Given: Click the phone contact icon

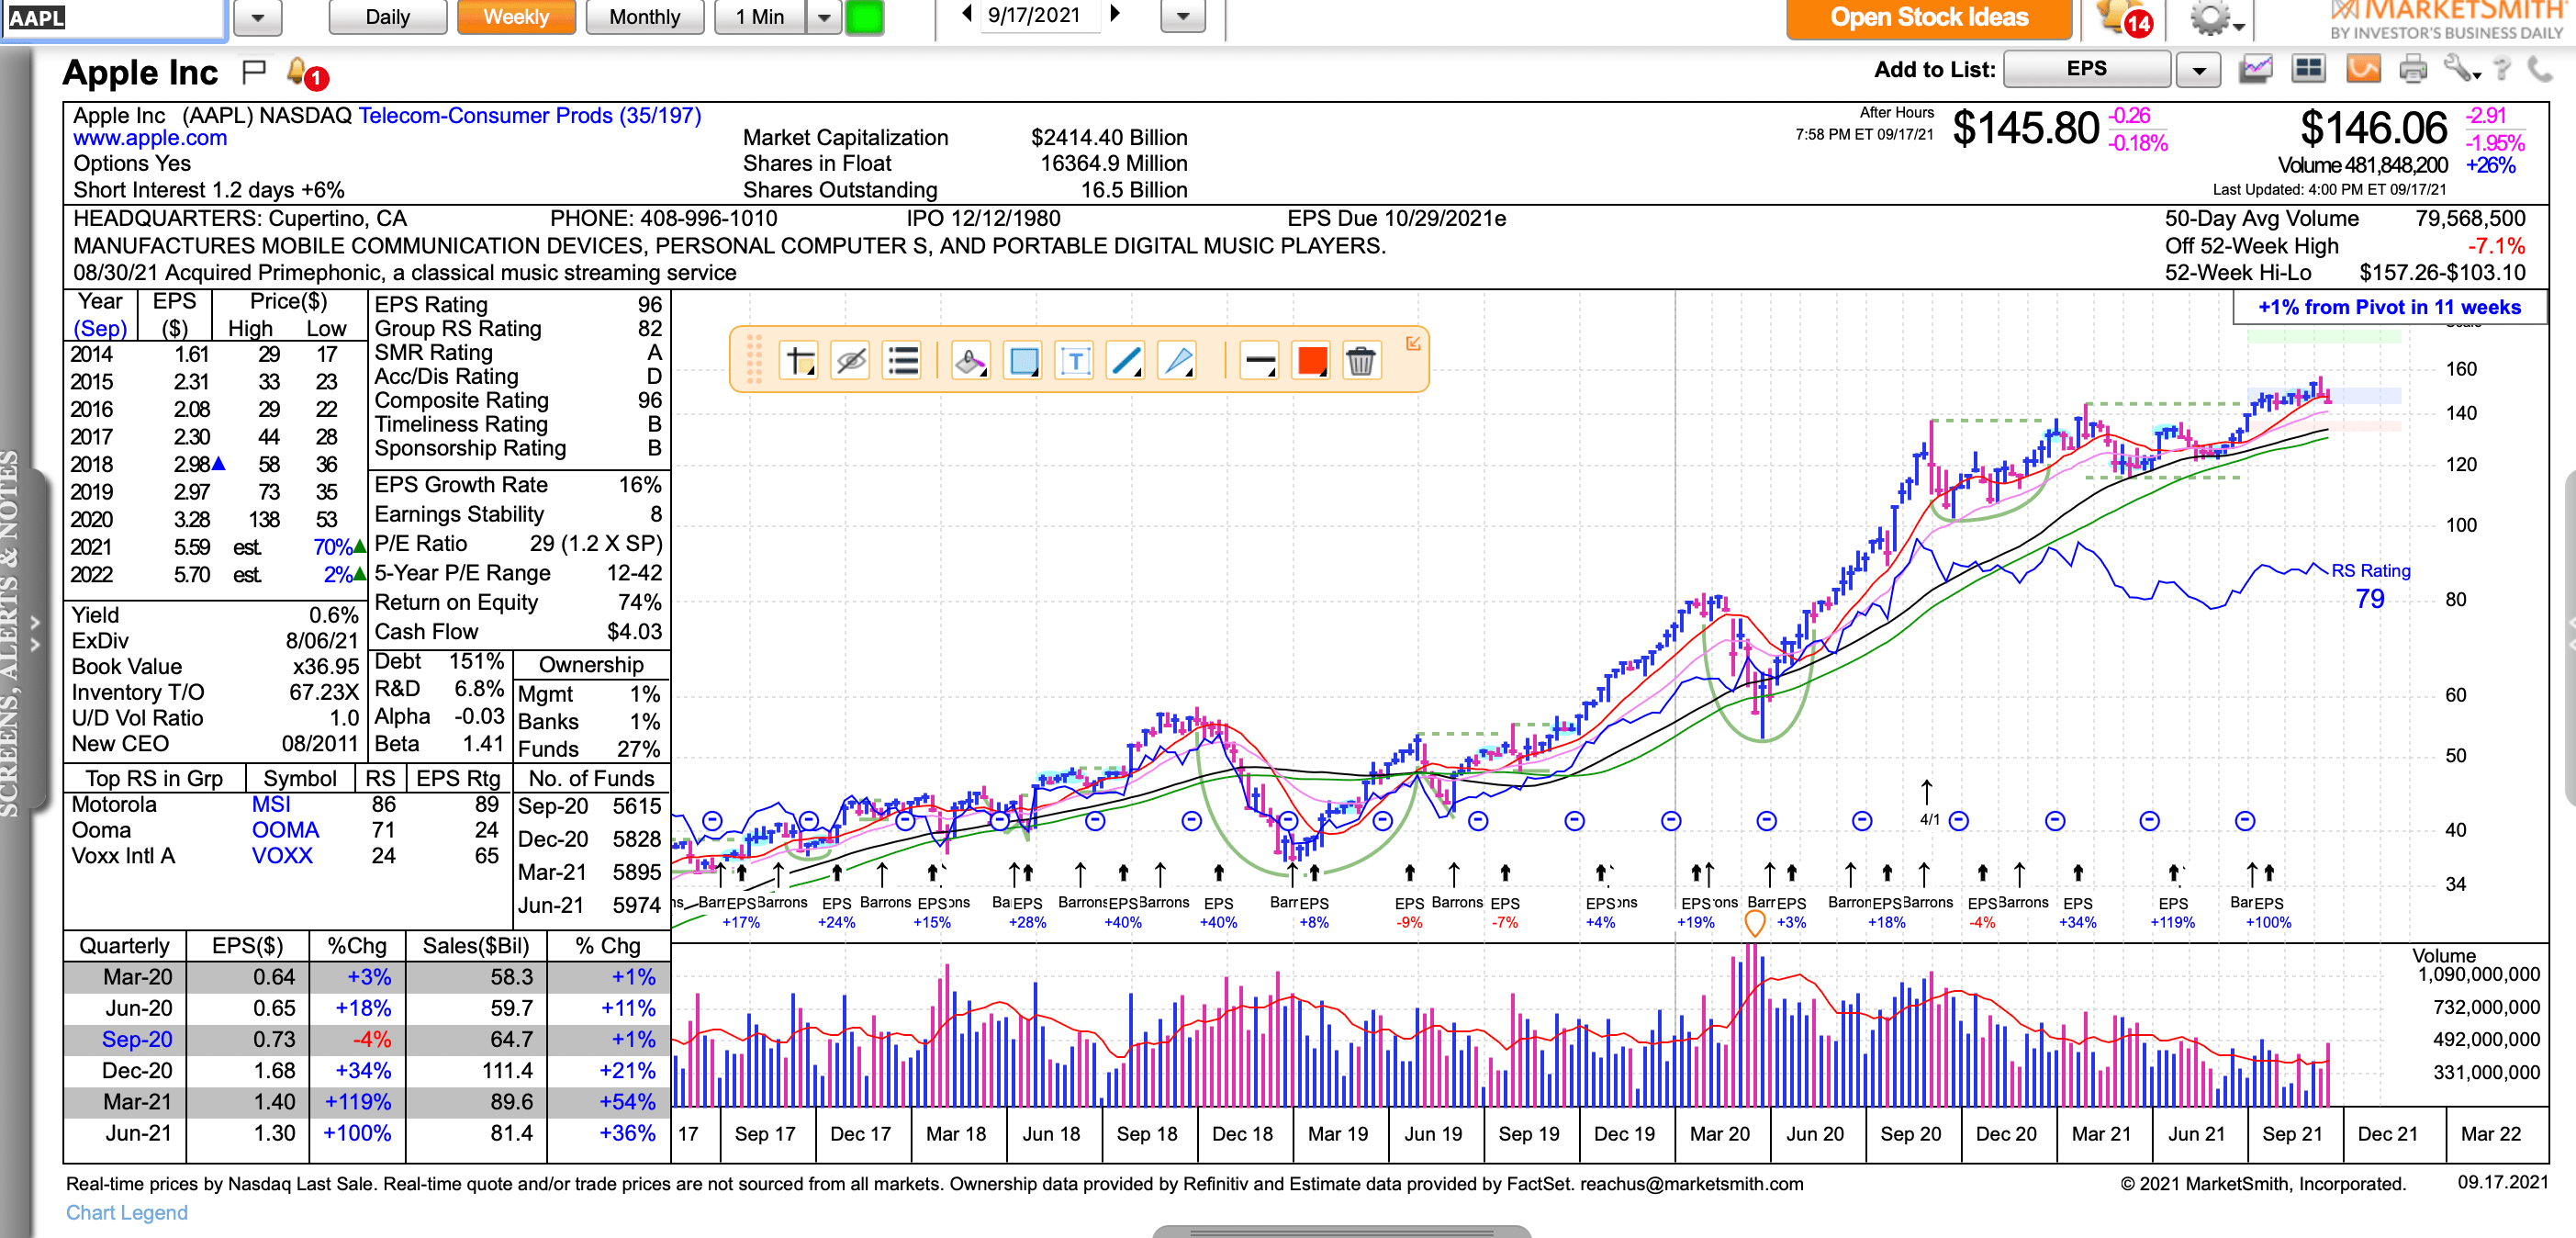Looking at the screenshot, I should (2540, 69).
